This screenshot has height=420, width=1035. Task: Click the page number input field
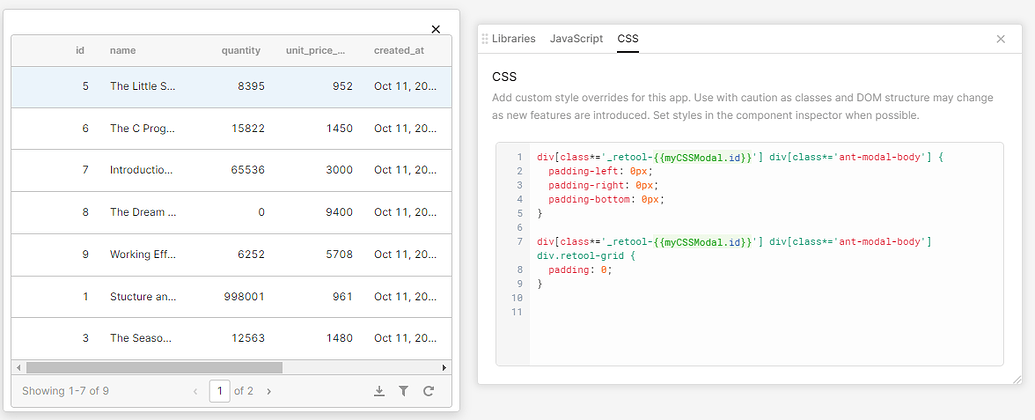click(x=219, y=391)
